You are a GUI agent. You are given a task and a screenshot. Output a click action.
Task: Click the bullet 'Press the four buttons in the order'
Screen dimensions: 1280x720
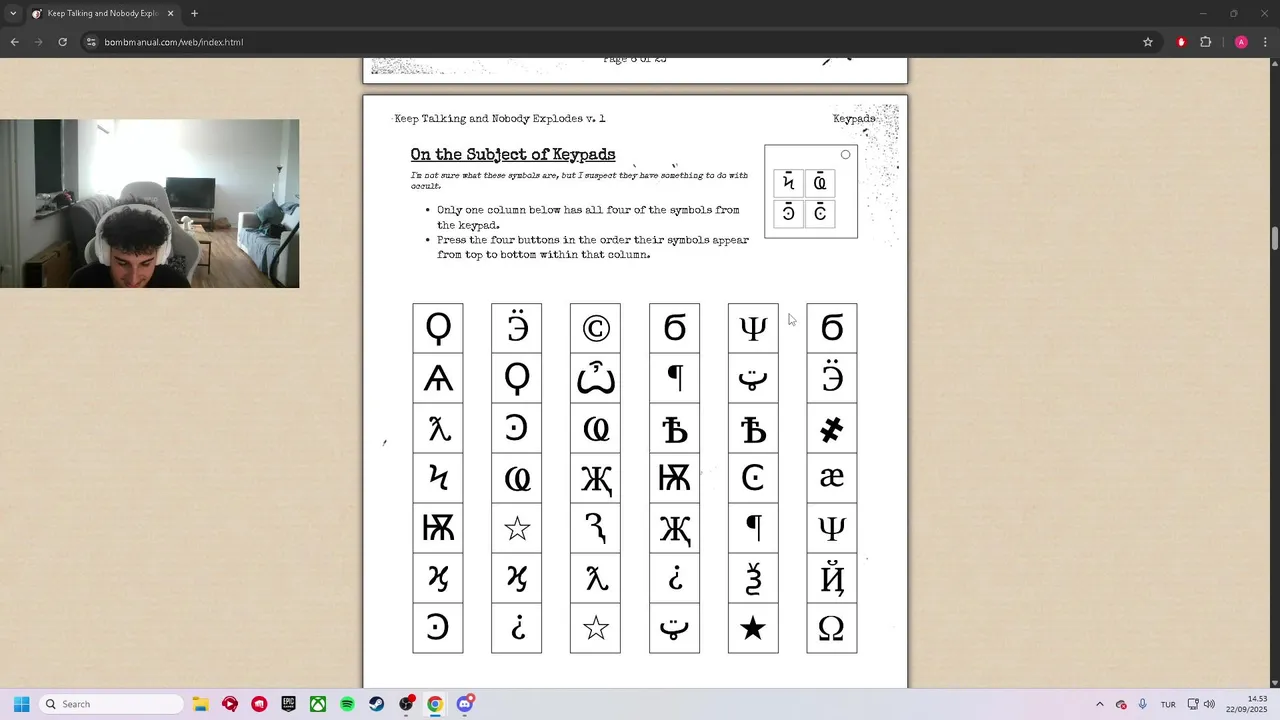tap(593, 247)
